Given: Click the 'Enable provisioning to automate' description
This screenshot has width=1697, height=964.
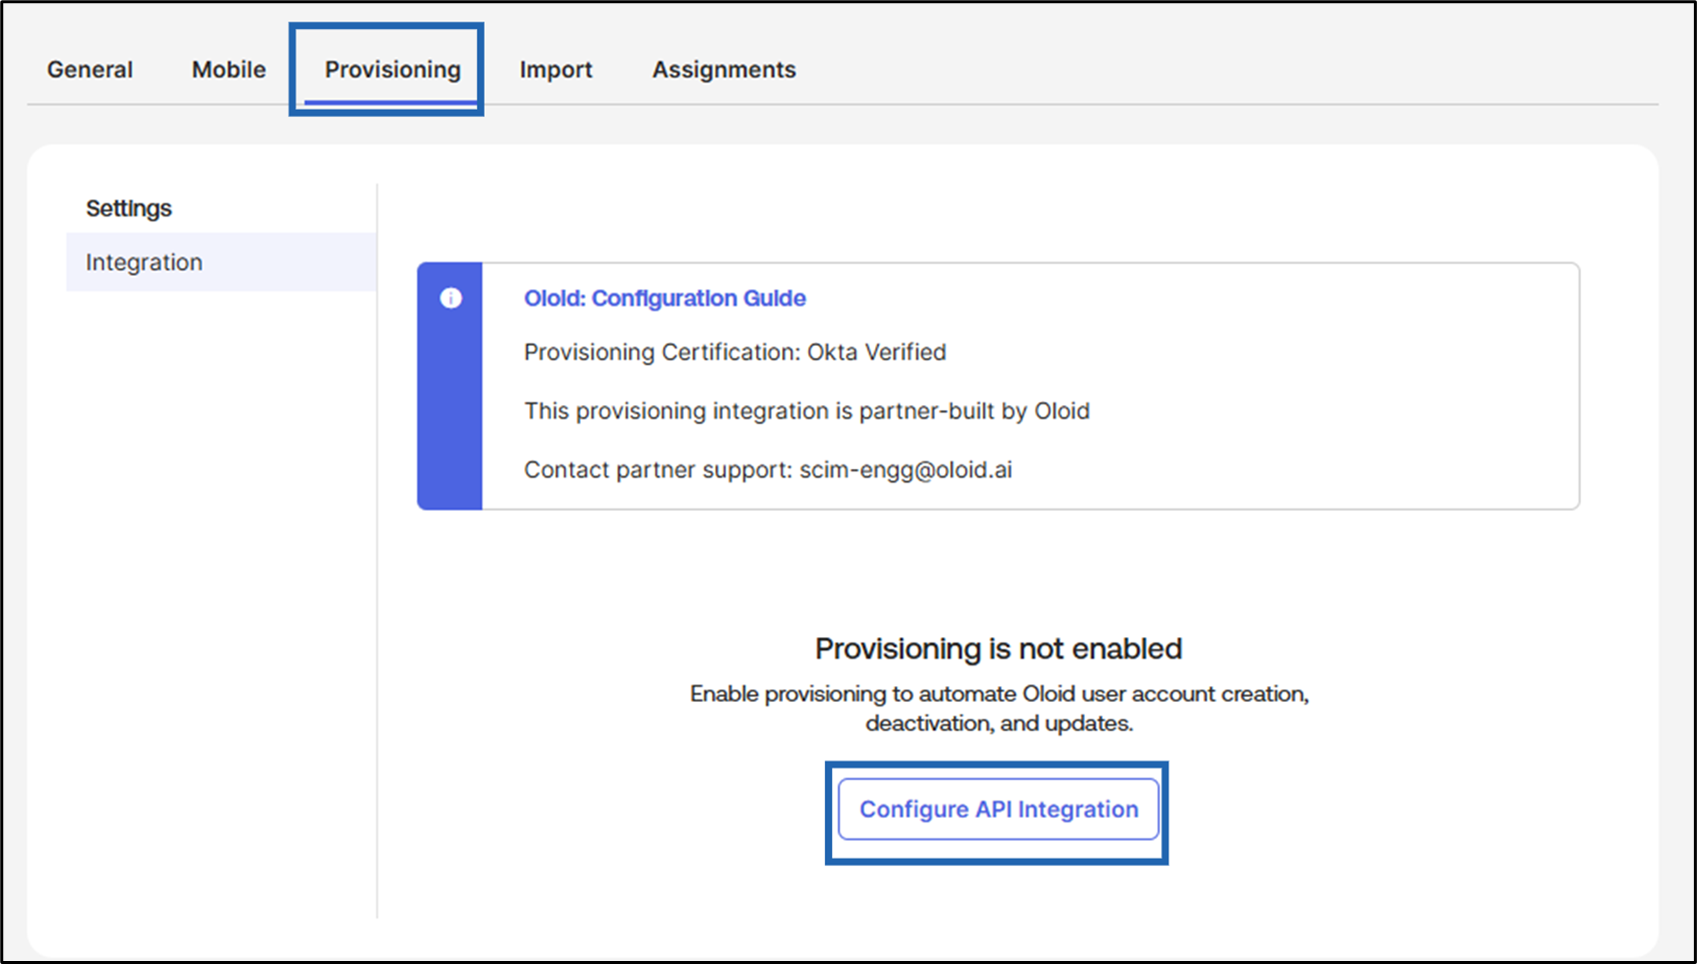Looking at the screenshot, I should click(999, 708).
